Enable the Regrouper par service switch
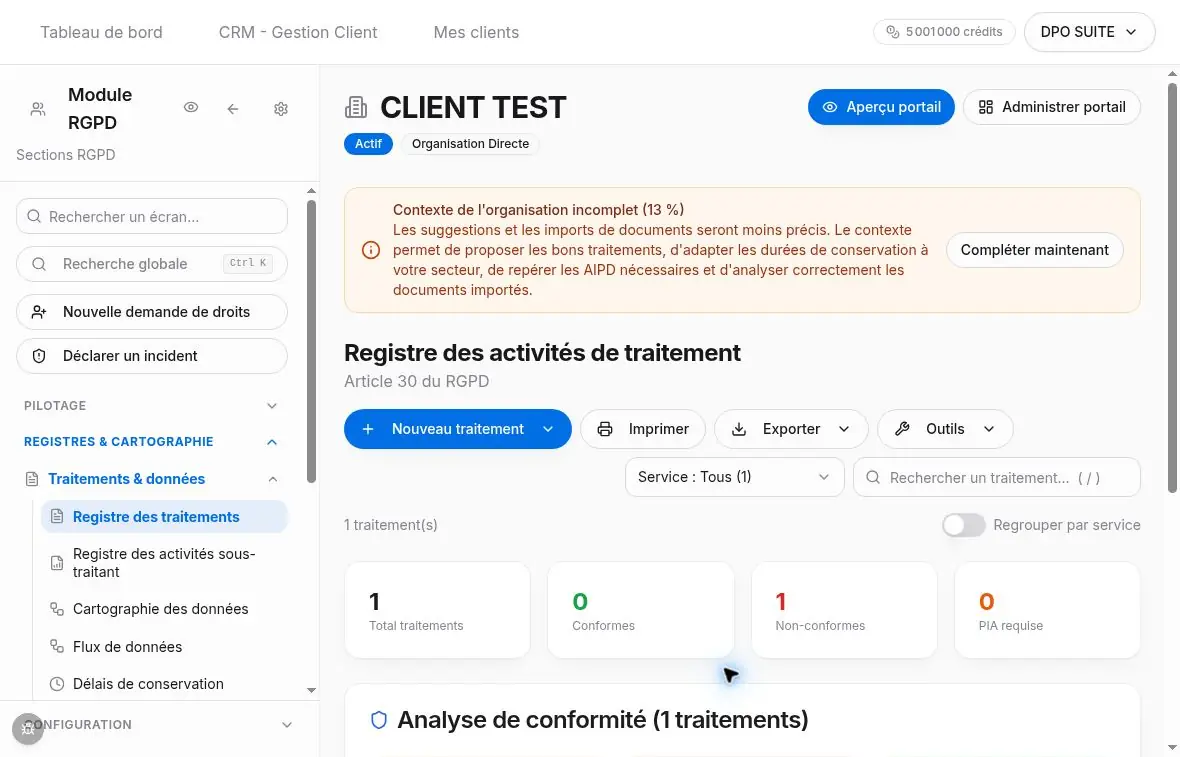1180x757 pixels. coord(963,525)
